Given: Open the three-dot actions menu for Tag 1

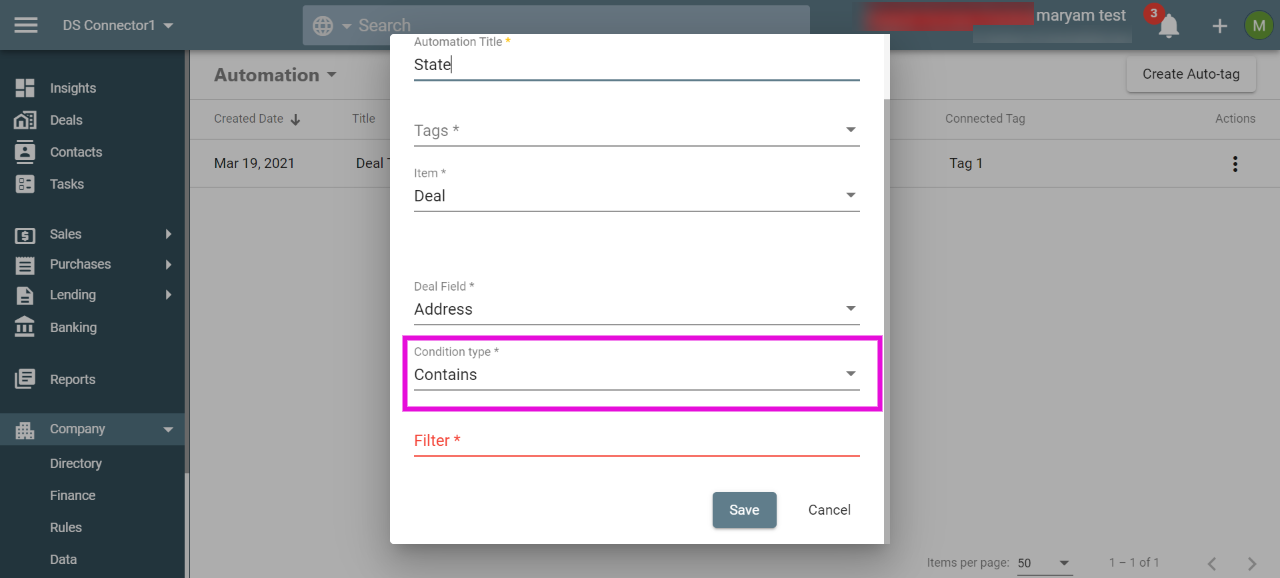Looking at the screenshot, I should click(x=1235, y=164).
